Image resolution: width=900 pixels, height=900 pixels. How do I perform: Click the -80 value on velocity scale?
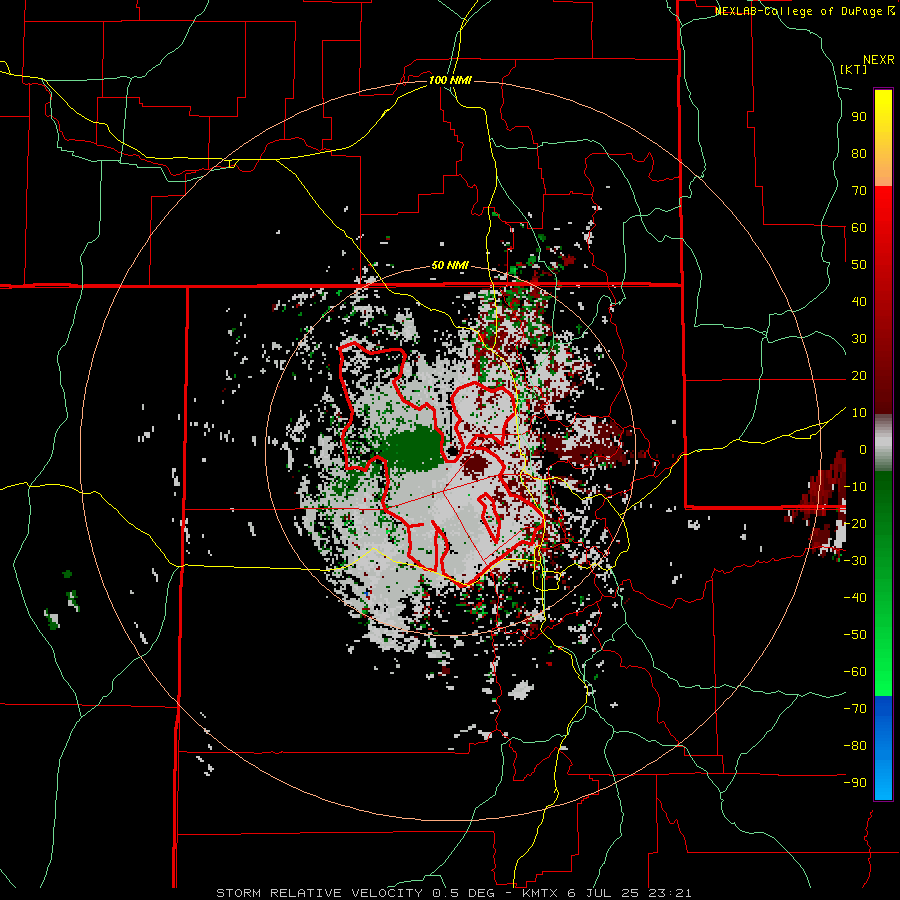point(855,746)
